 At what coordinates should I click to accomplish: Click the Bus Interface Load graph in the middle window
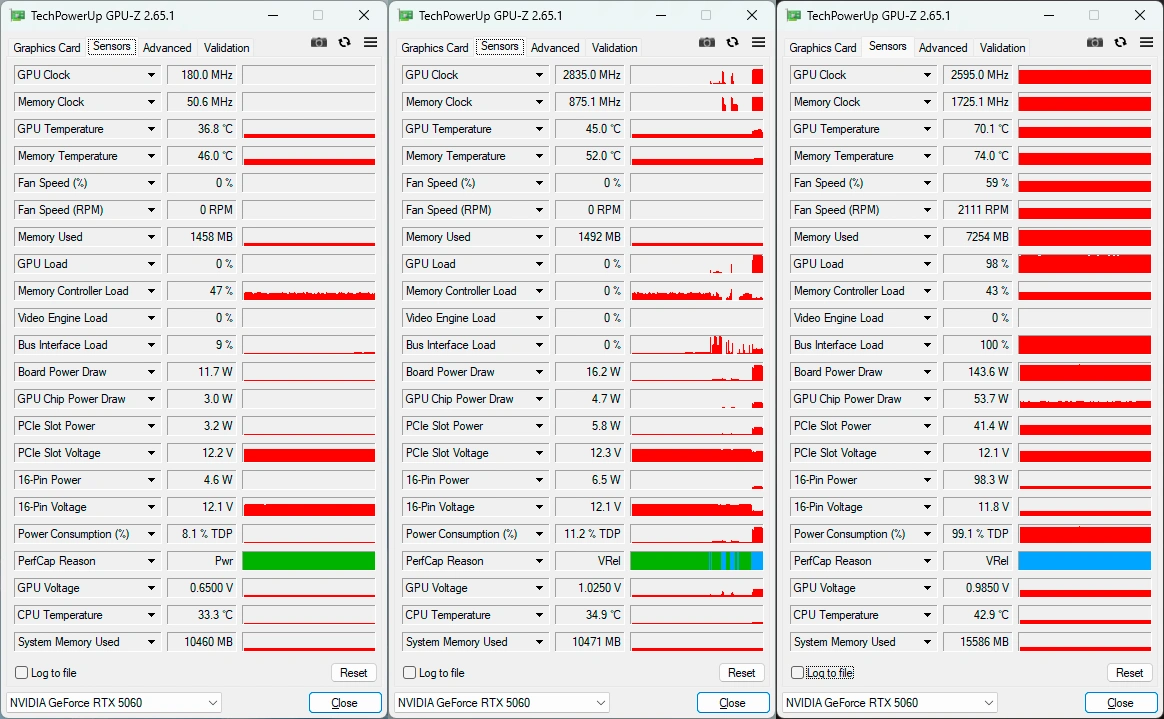point(696,345)
